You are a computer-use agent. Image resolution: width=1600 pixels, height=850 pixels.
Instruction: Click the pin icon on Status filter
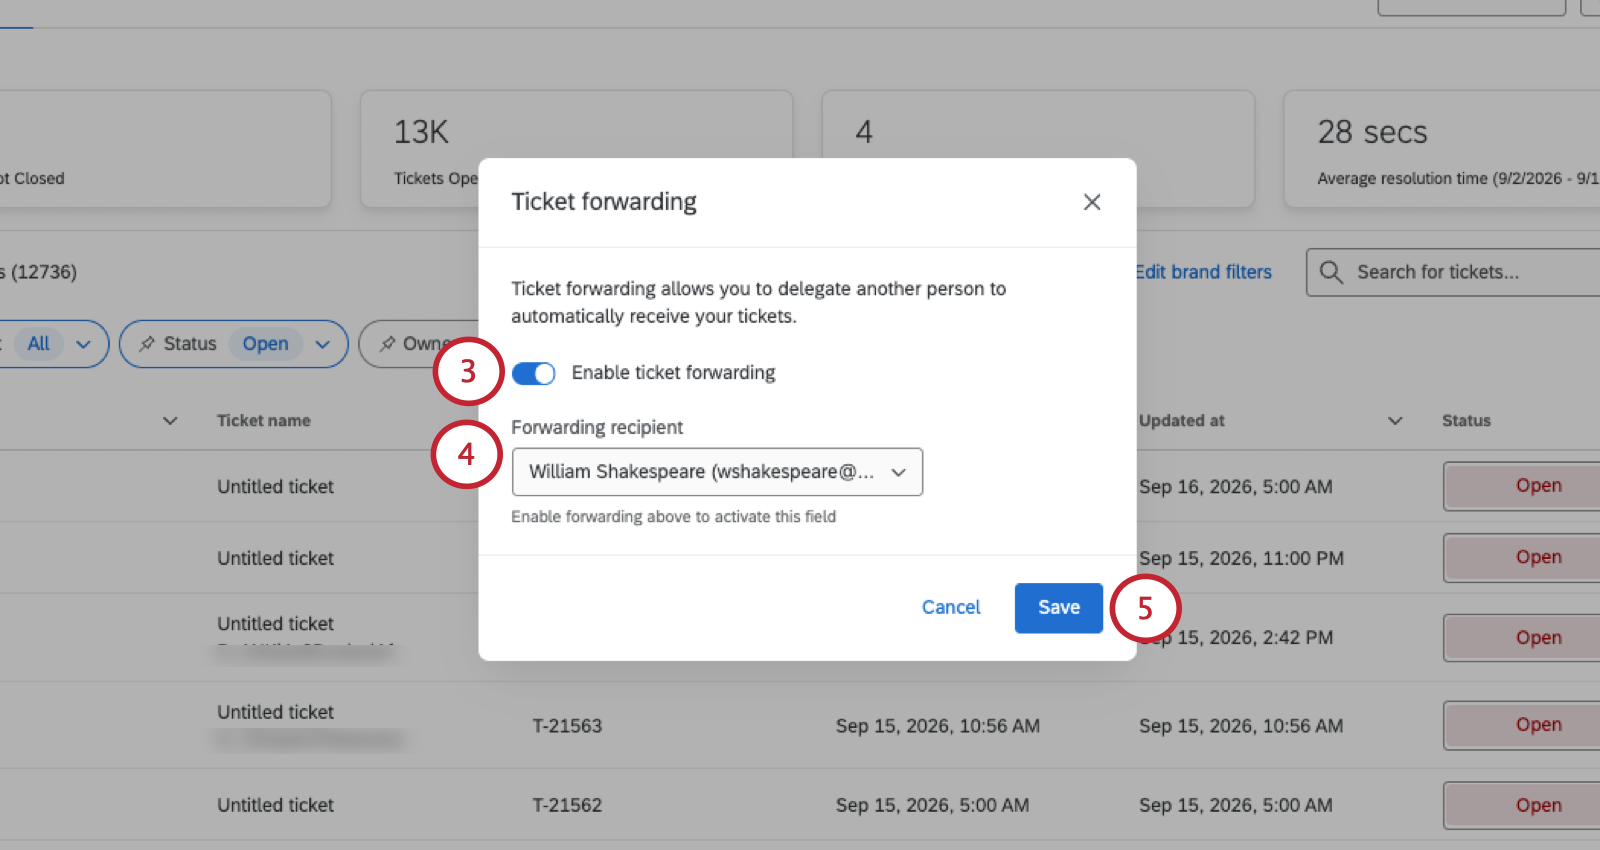pos(147,344)
